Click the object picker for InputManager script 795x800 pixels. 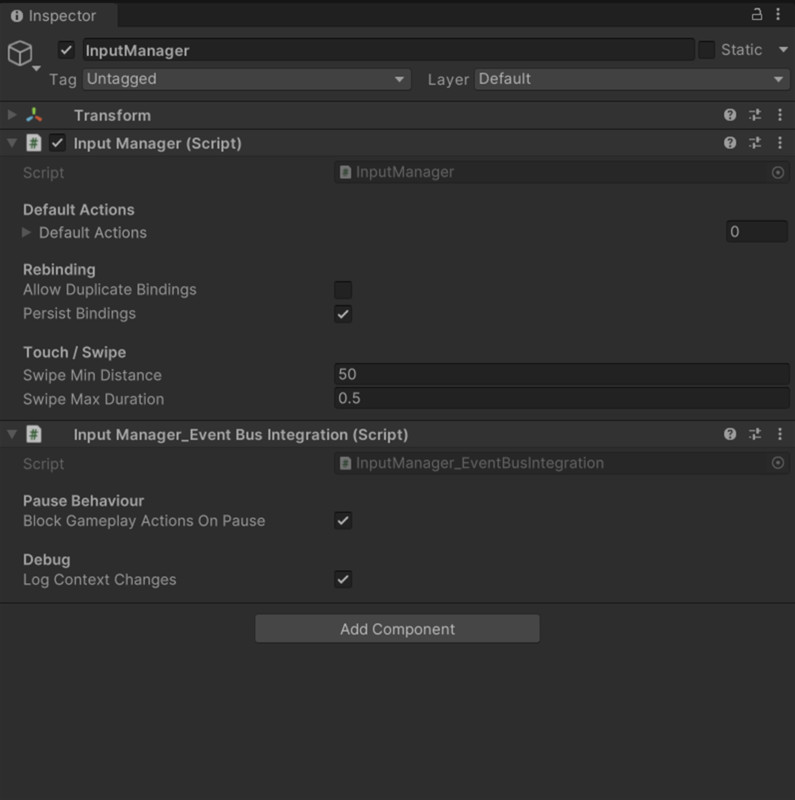(x=778, y=172)
